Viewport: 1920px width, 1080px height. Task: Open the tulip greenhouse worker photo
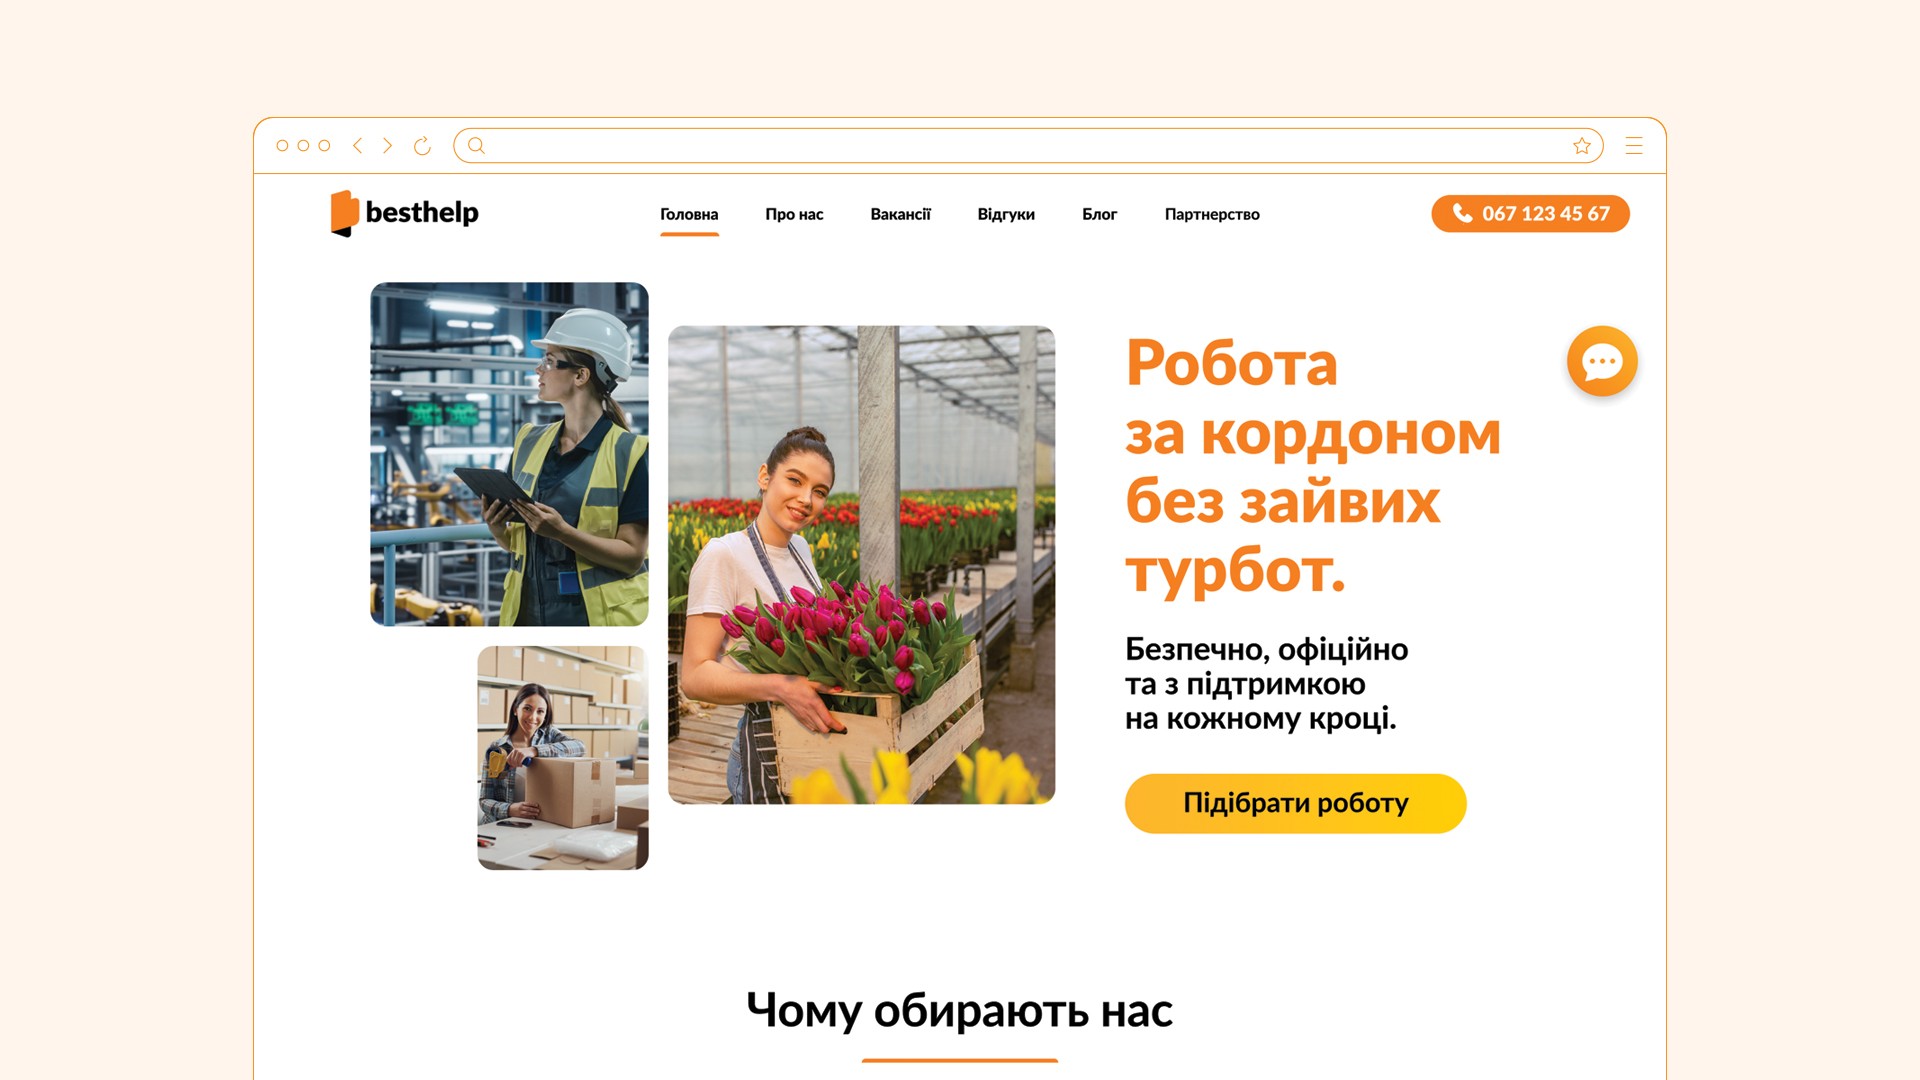861,565
